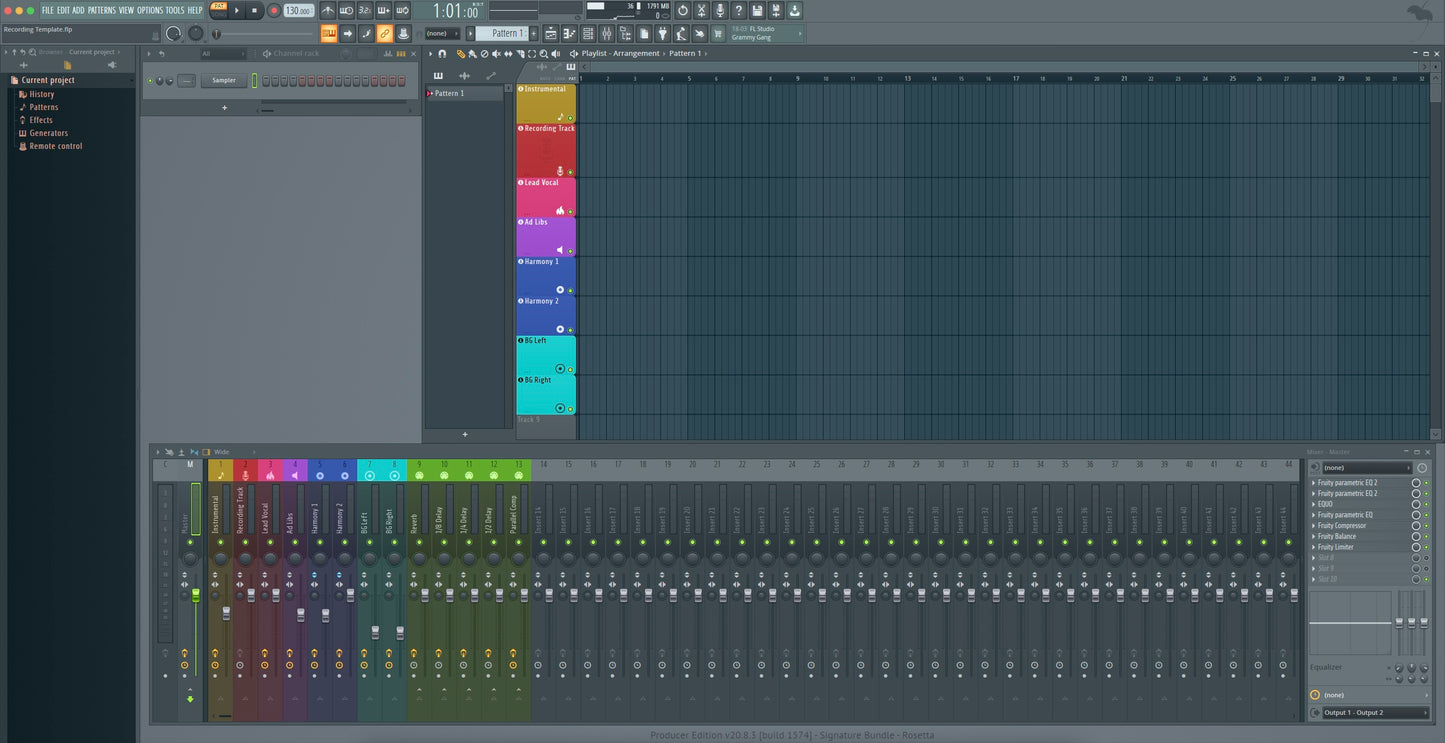Disable the Fruity Limiter effect slot
The image size is (1445, 743).
click(x=1426, y=546)
